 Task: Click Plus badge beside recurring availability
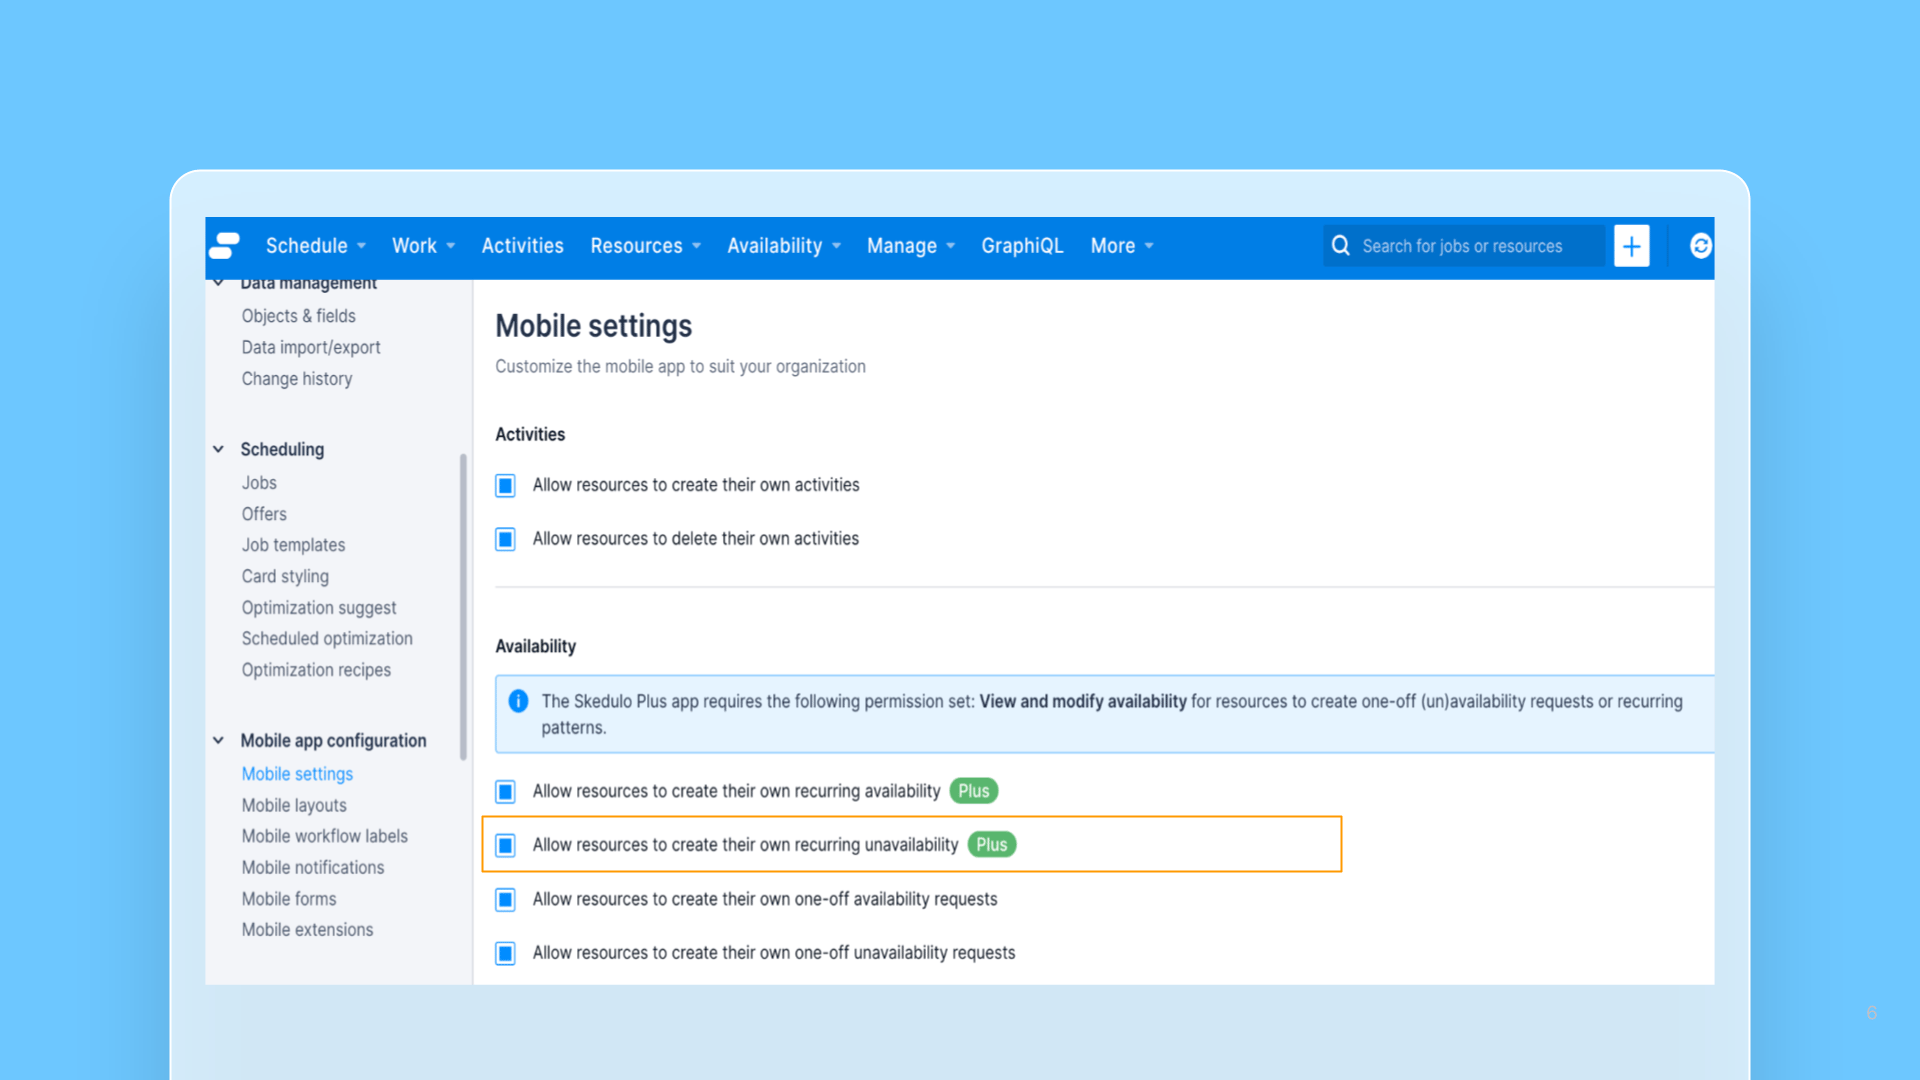coord(973,791)
